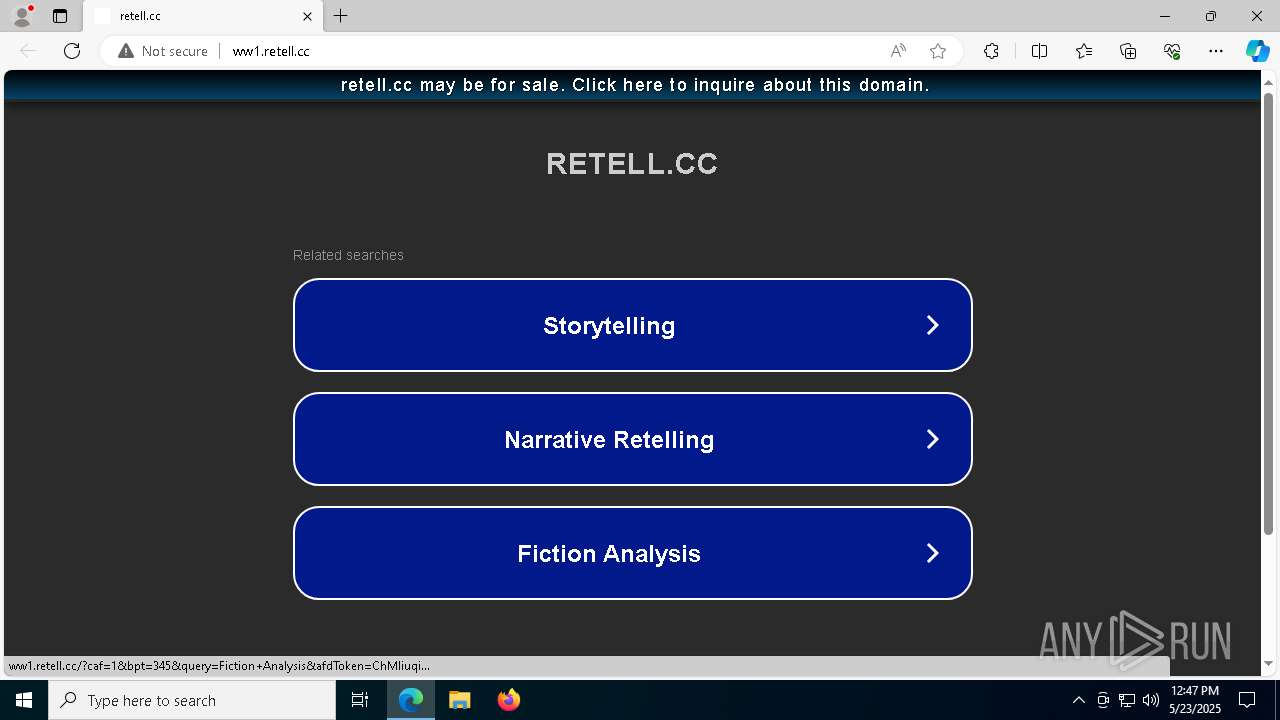Viewport: 1280px width, 720px height.
Task: Open Browser essentials heart icon
Action: (x=1172, y=51)
